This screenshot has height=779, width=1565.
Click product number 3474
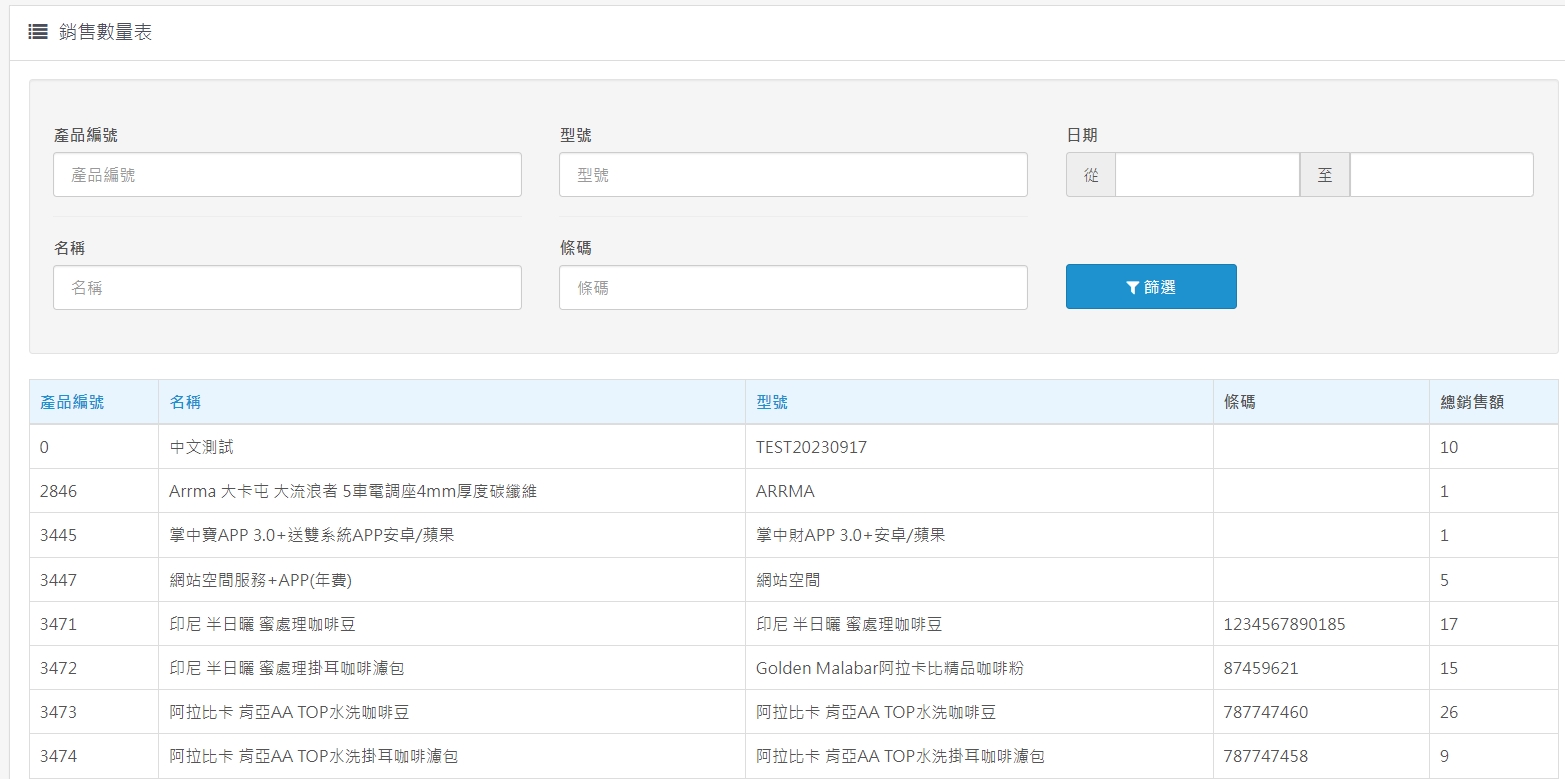58,756
